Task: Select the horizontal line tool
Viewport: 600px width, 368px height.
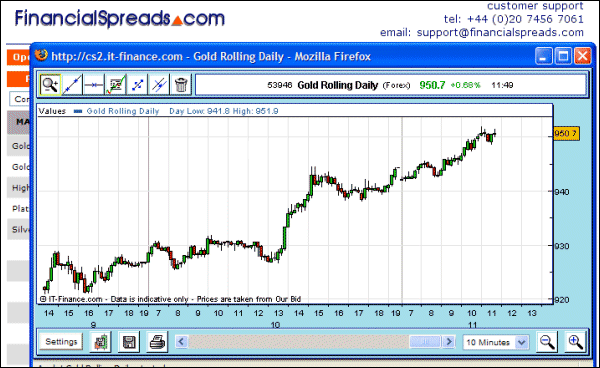Action: tap(94, 85)
